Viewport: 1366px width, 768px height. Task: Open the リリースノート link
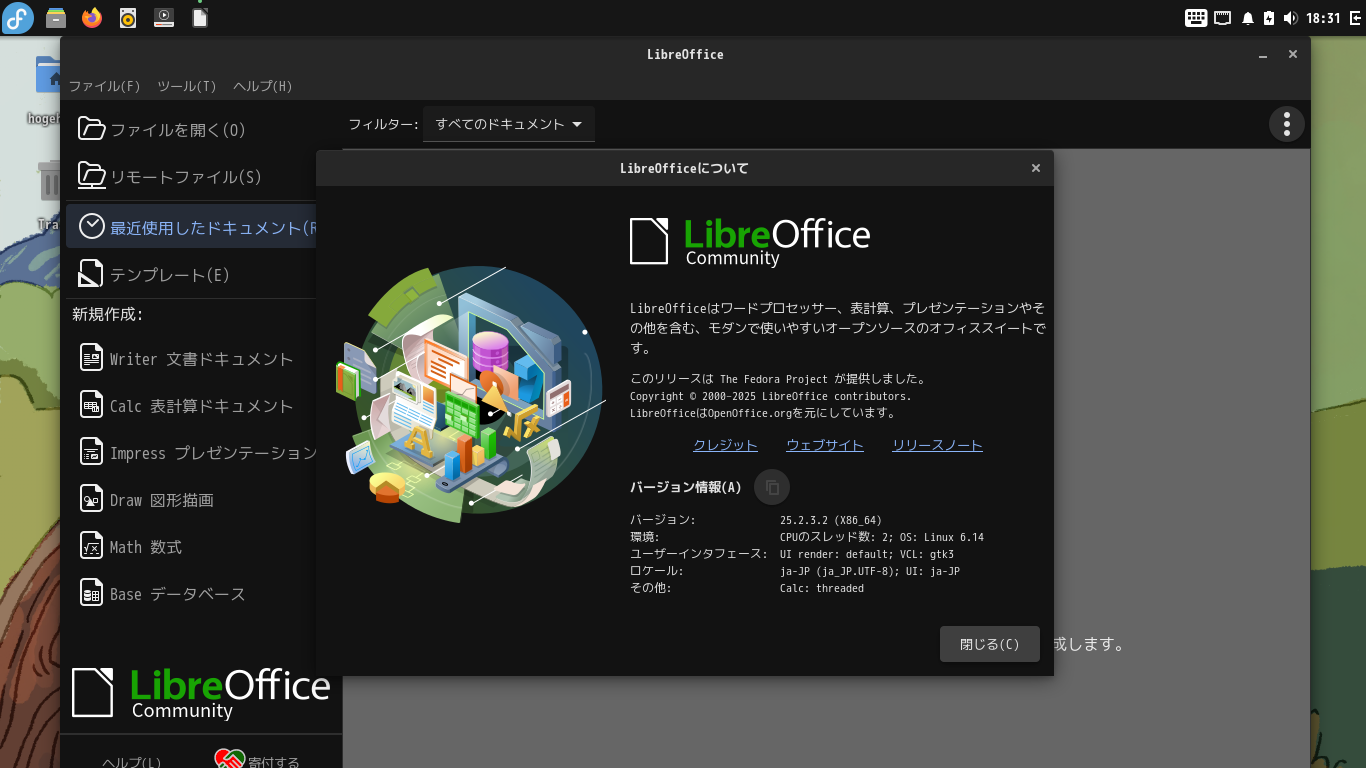[937, 445]
